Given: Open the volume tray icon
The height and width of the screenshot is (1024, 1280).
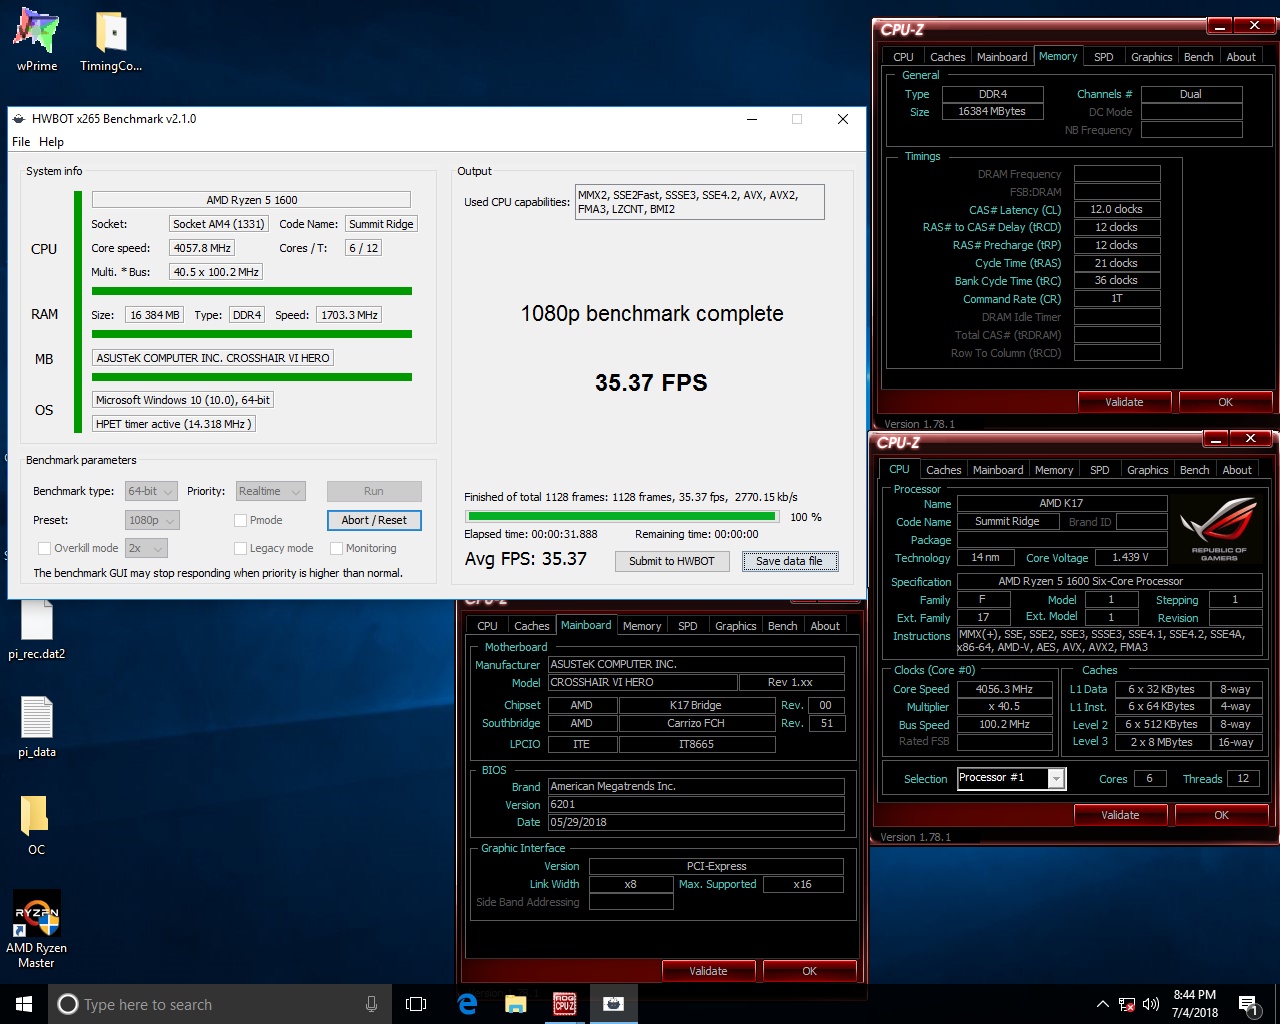Looking at the screenshot, I should coord(1151,1004).
